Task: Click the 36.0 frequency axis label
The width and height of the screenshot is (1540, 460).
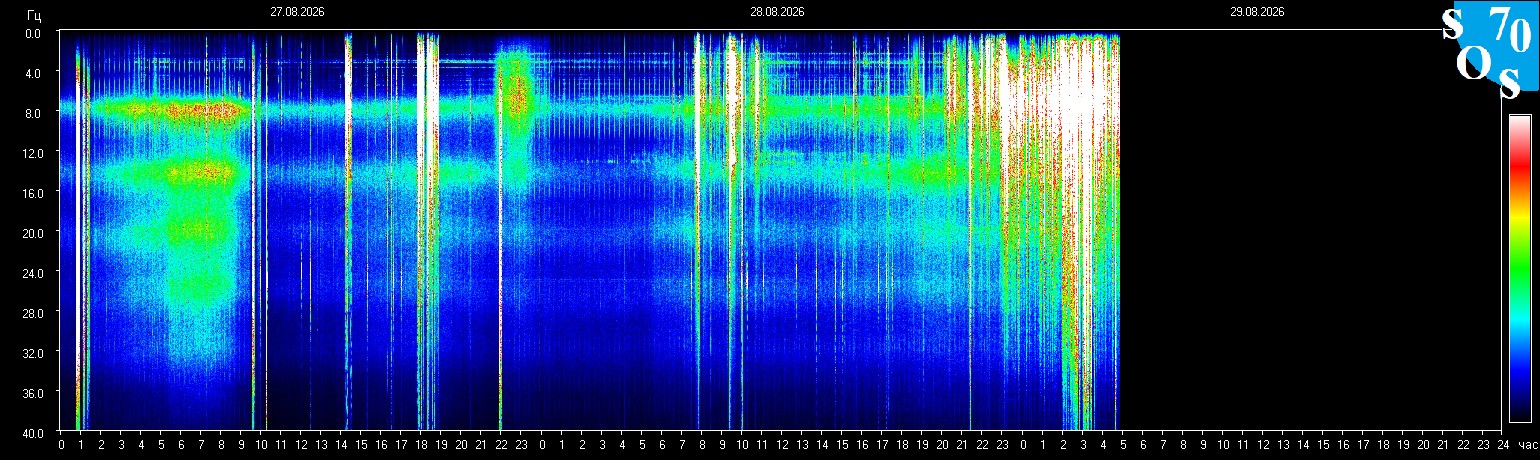Action: coord(32,393)
